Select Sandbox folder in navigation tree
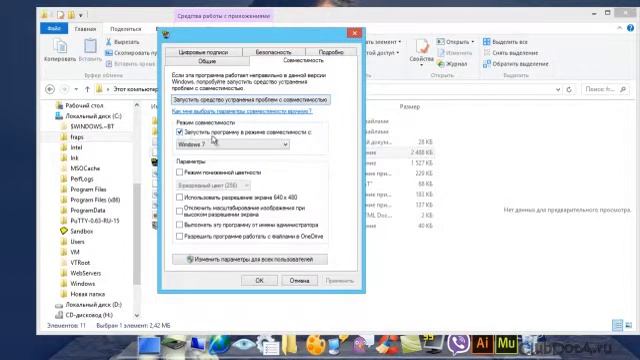Screen dimensions: 640x360 (x=82, y=231)
